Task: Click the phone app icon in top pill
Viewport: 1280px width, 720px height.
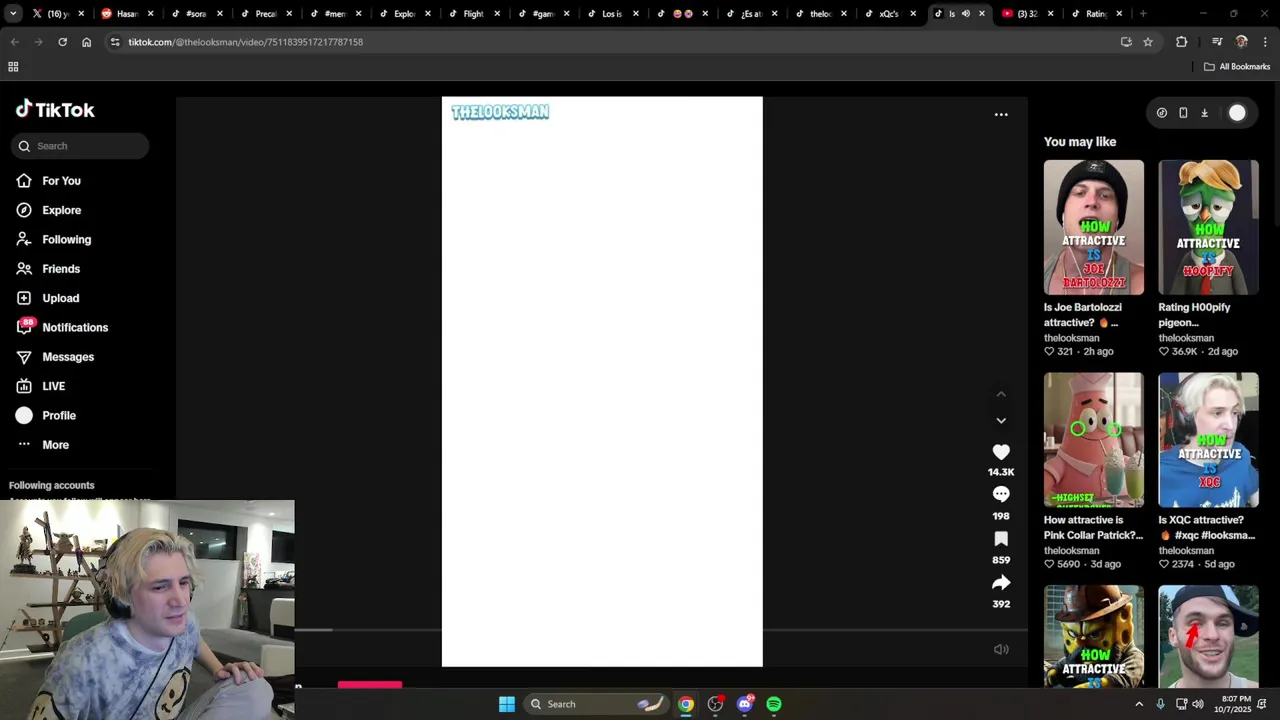Action: pos(1183,113)
